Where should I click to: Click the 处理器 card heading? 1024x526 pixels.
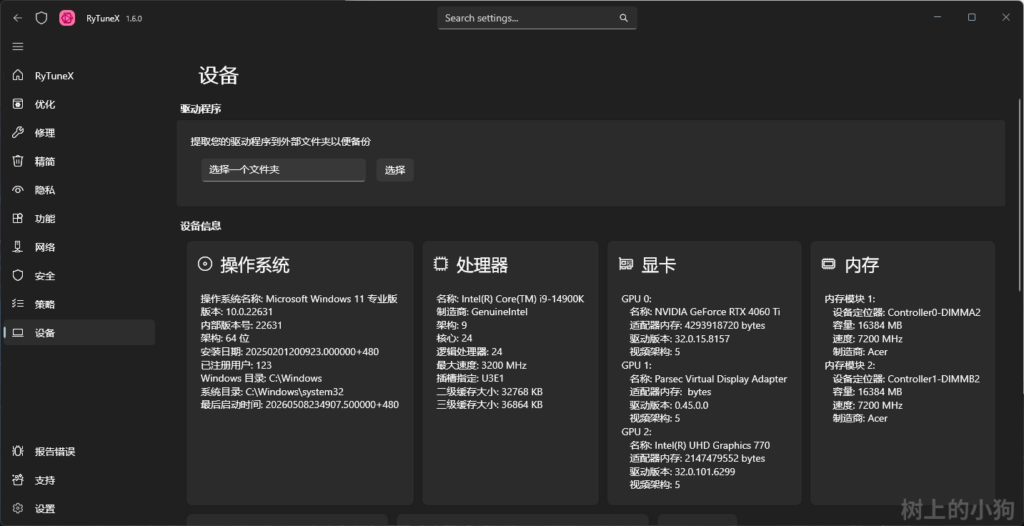click(482, 265)
